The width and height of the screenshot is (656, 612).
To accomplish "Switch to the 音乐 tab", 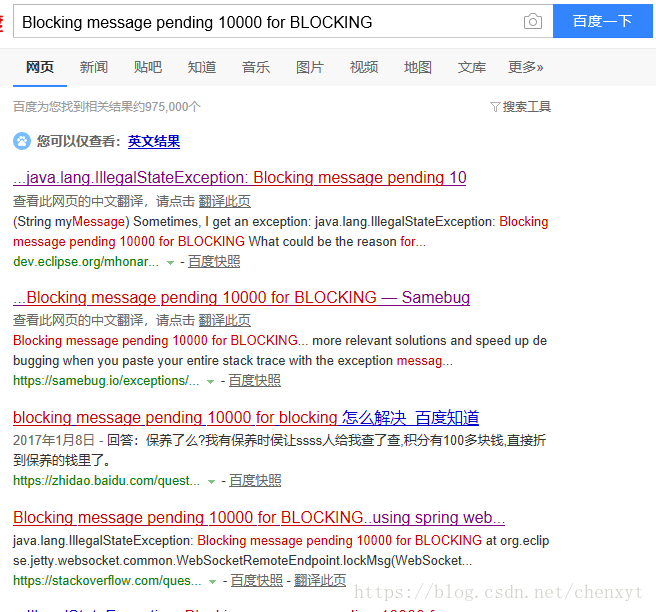I will tap(256, 67).
